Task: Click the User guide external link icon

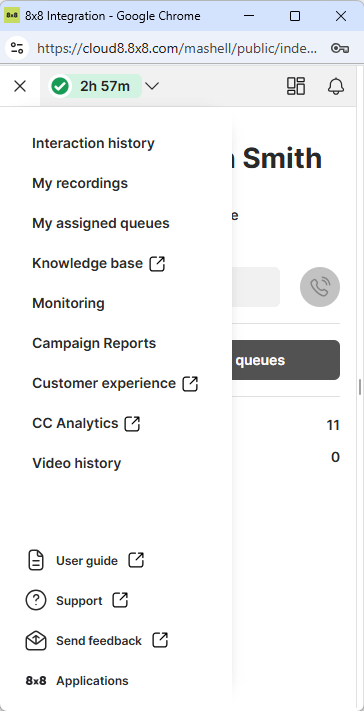Action: point(136,560)
